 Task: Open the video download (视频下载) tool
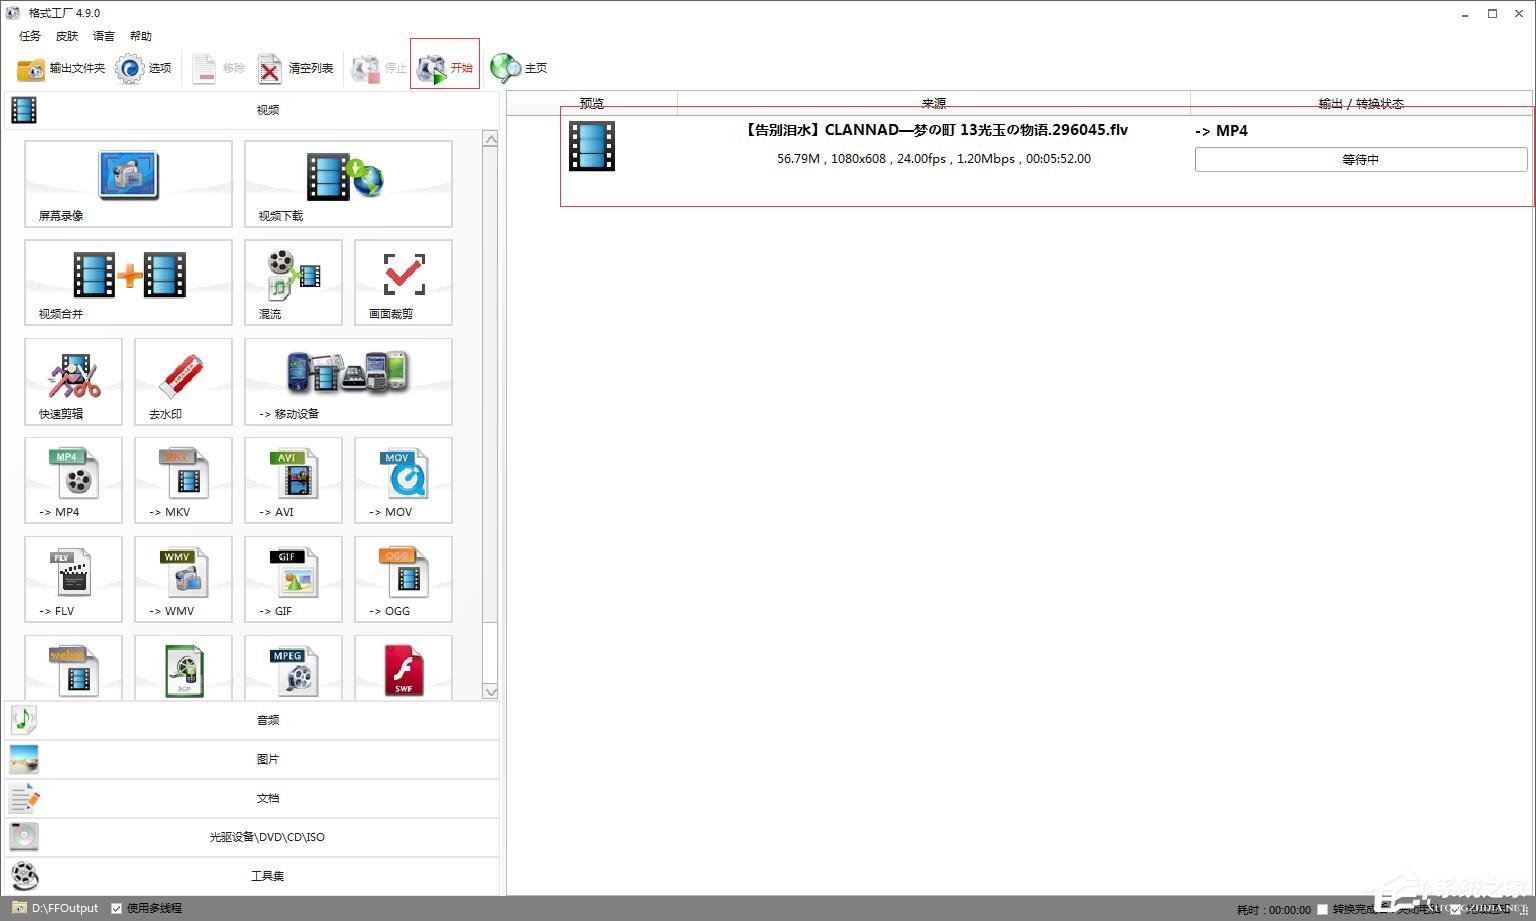click(347, 183)
